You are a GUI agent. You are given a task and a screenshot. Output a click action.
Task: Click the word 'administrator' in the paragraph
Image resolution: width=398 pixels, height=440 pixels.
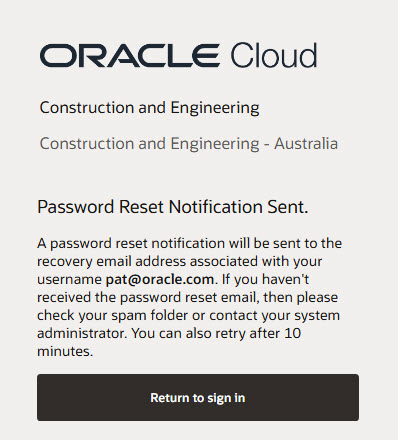click(81, 333)
